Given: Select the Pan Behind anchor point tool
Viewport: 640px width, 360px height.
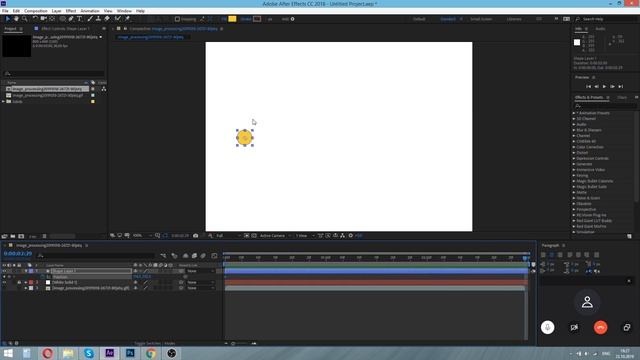Looking at the screenshot, I should point(52,19).
